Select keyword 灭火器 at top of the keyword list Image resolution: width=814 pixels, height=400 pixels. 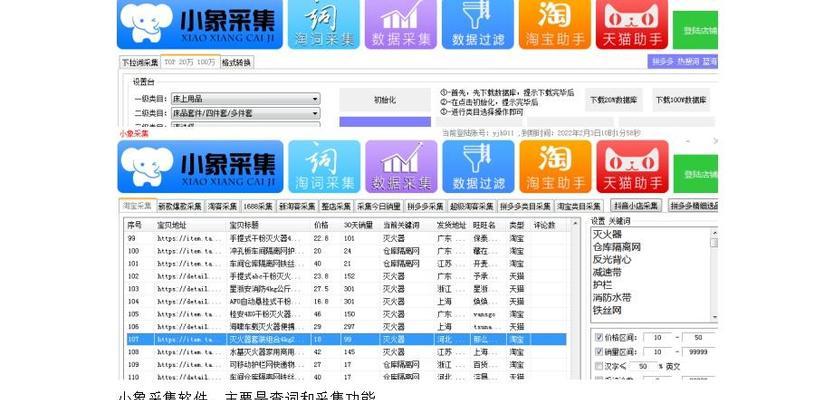pos(607,234)
